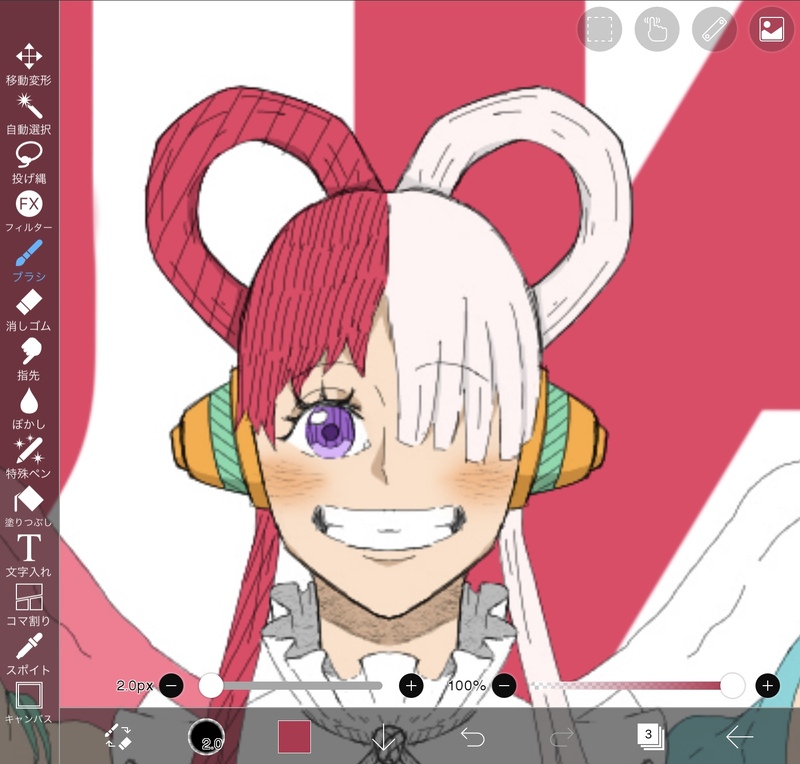Screen dimensions: 800x764
Task: Select the コマ割り frame divider tool
Action: 29,605
